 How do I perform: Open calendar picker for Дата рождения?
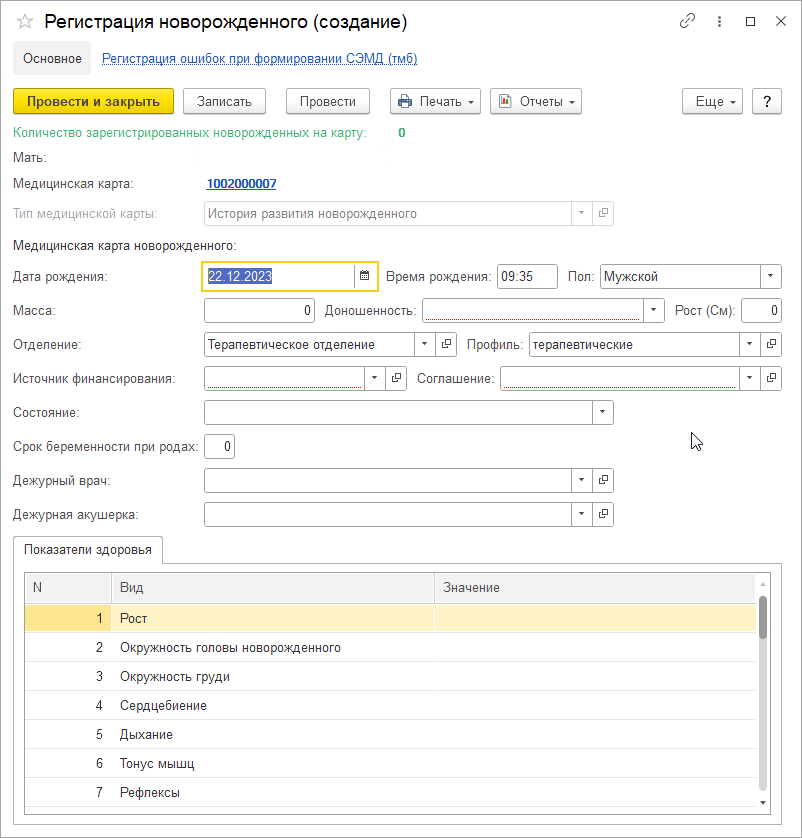(365, 276)
